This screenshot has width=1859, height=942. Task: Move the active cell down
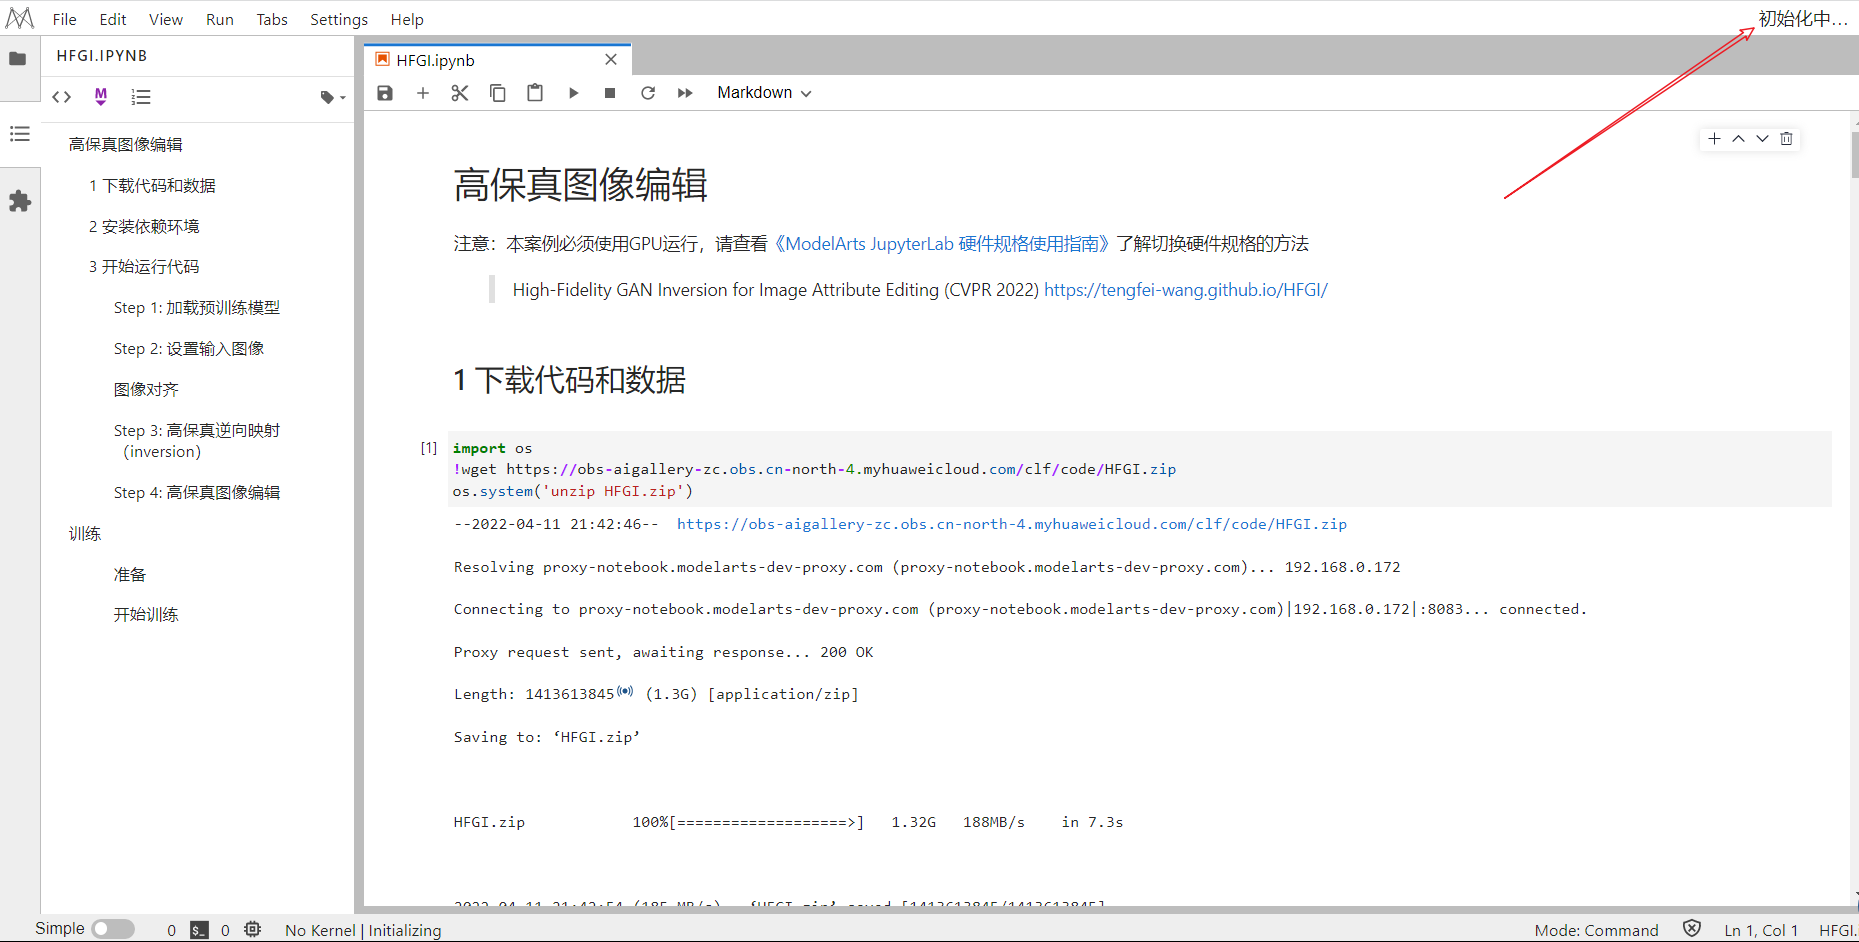1762,139
